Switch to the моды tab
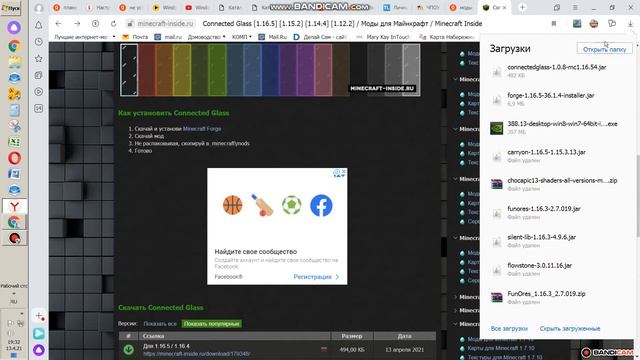The width and height of the screenshot is (640, 360). coord(461,7)
